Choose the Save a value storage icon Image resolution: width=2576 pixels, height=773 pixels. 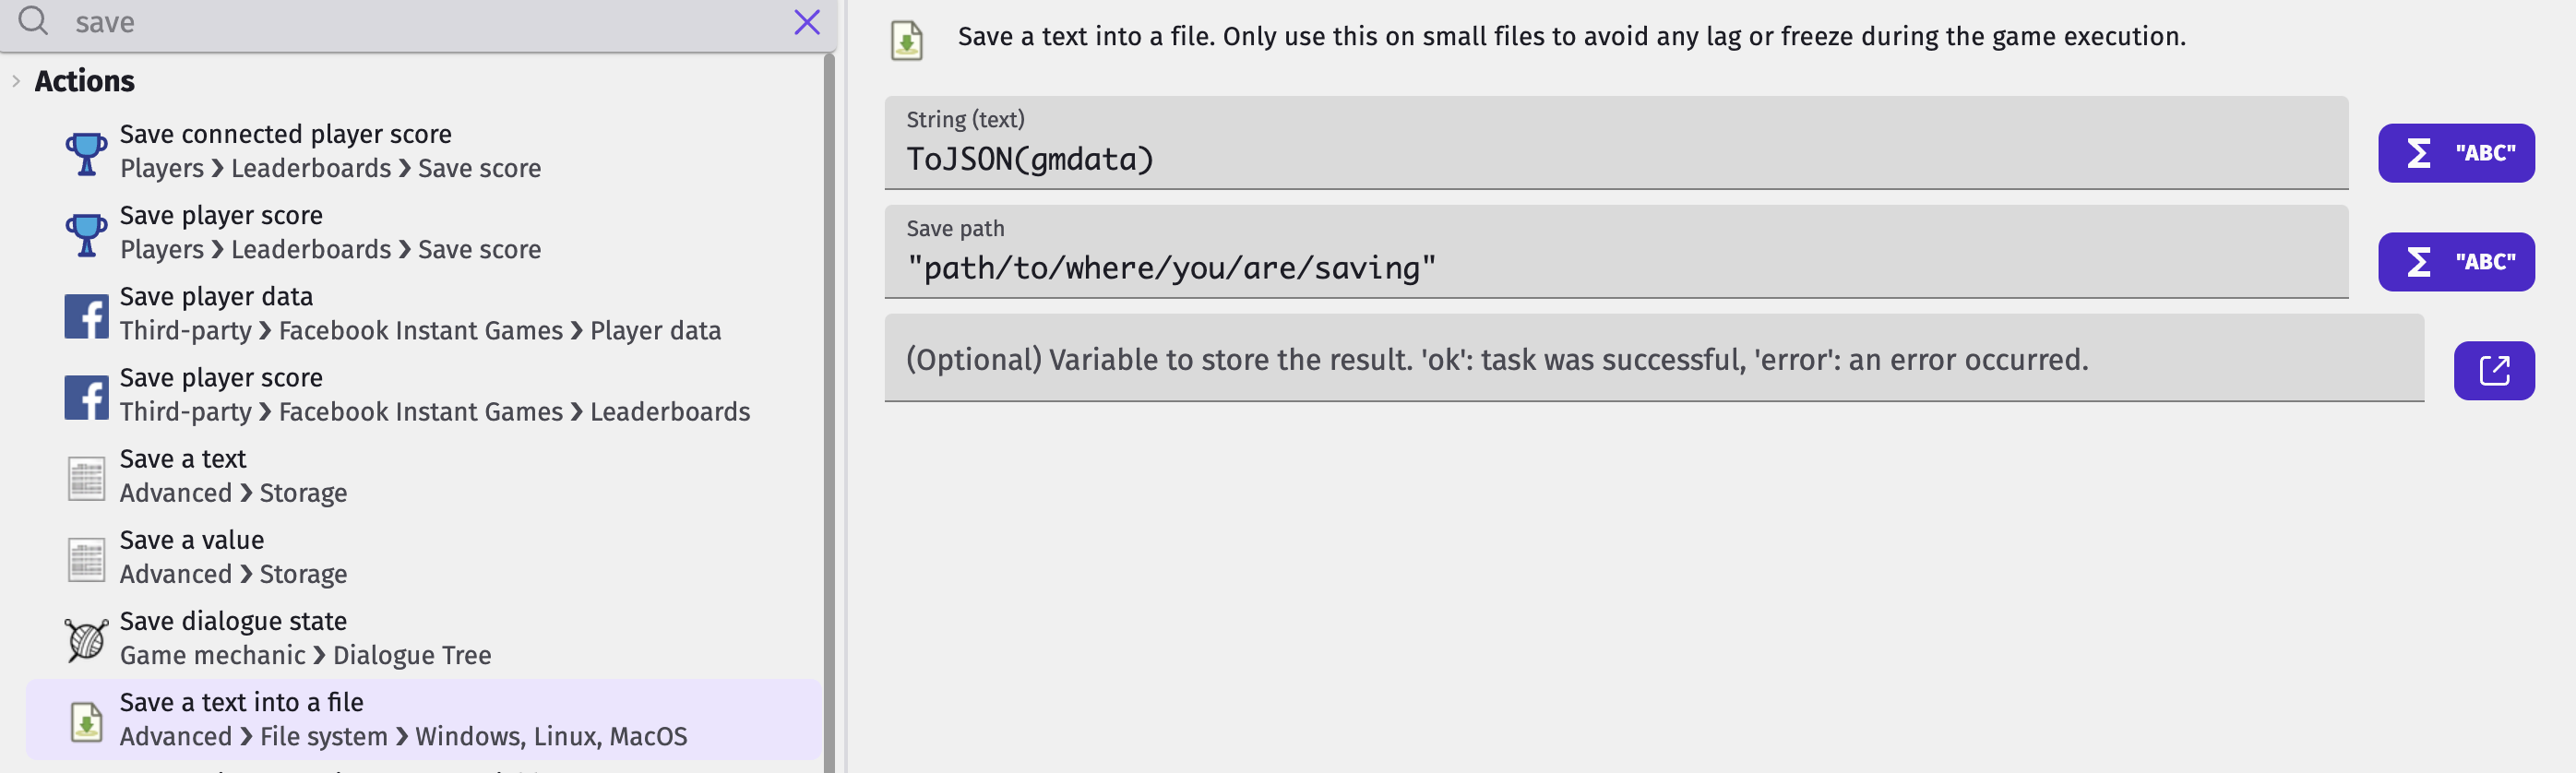point(87,559)
